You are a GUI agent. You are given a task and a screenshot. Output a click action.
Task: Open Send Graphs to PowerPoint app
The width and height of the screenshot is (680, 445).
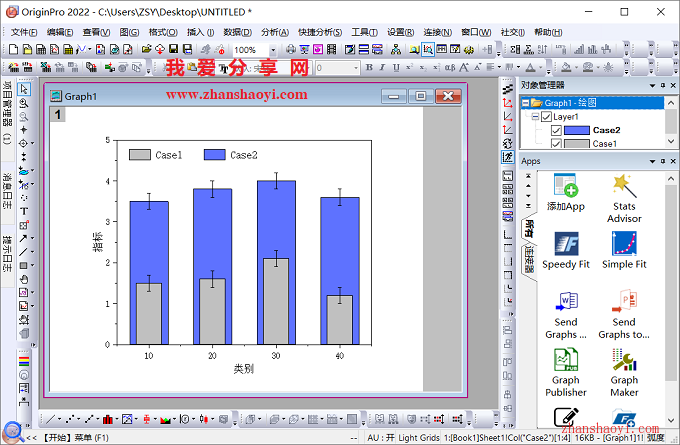coord(624,315)
